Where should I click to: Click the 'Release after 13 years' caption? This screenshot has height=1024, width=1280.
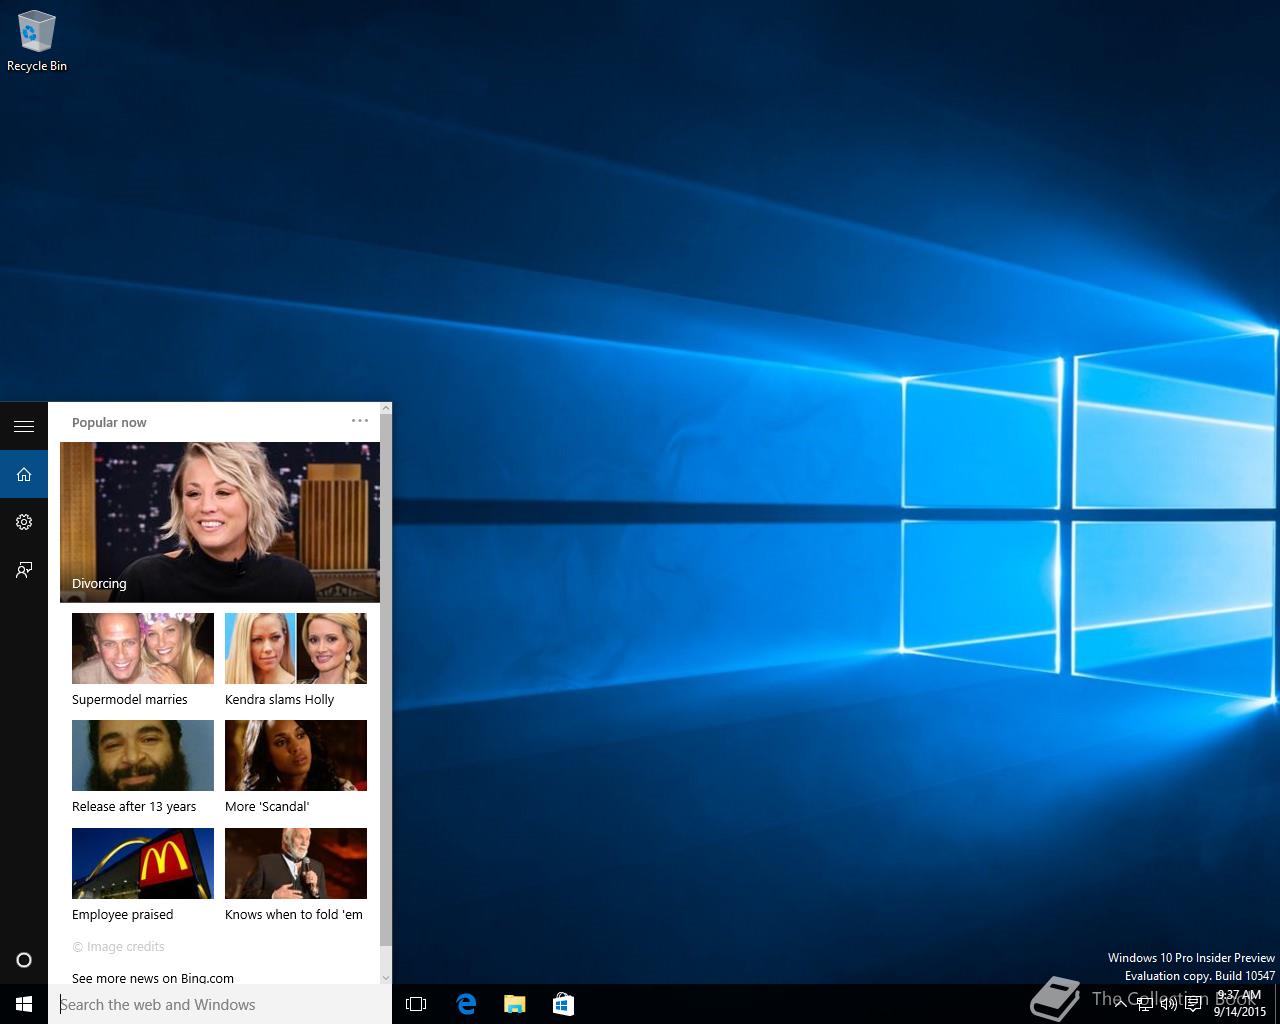134,807
